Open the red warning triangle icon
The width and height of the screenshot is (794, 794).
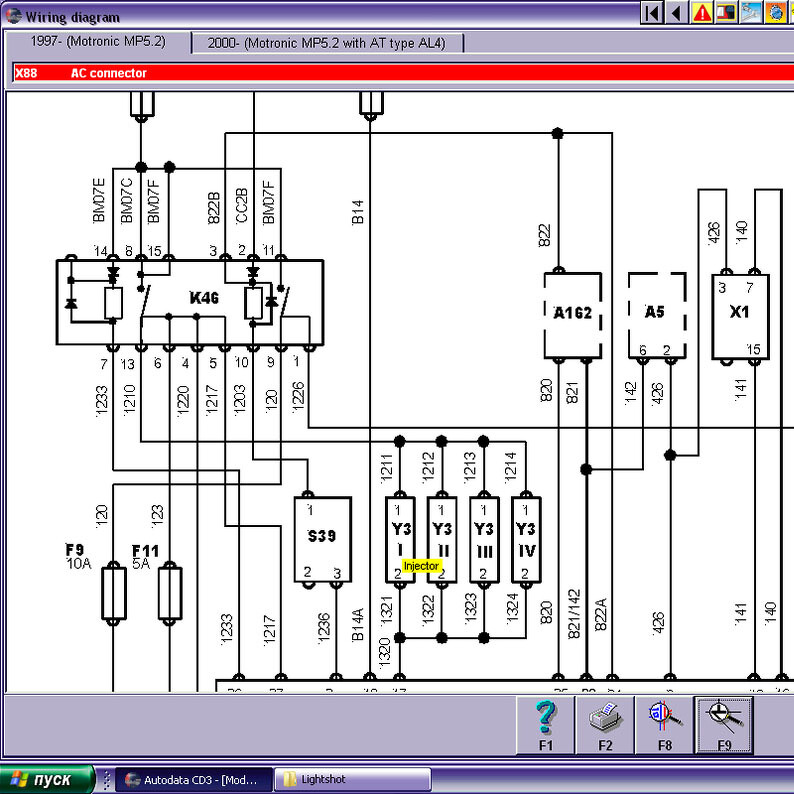[x=701, y=13]
